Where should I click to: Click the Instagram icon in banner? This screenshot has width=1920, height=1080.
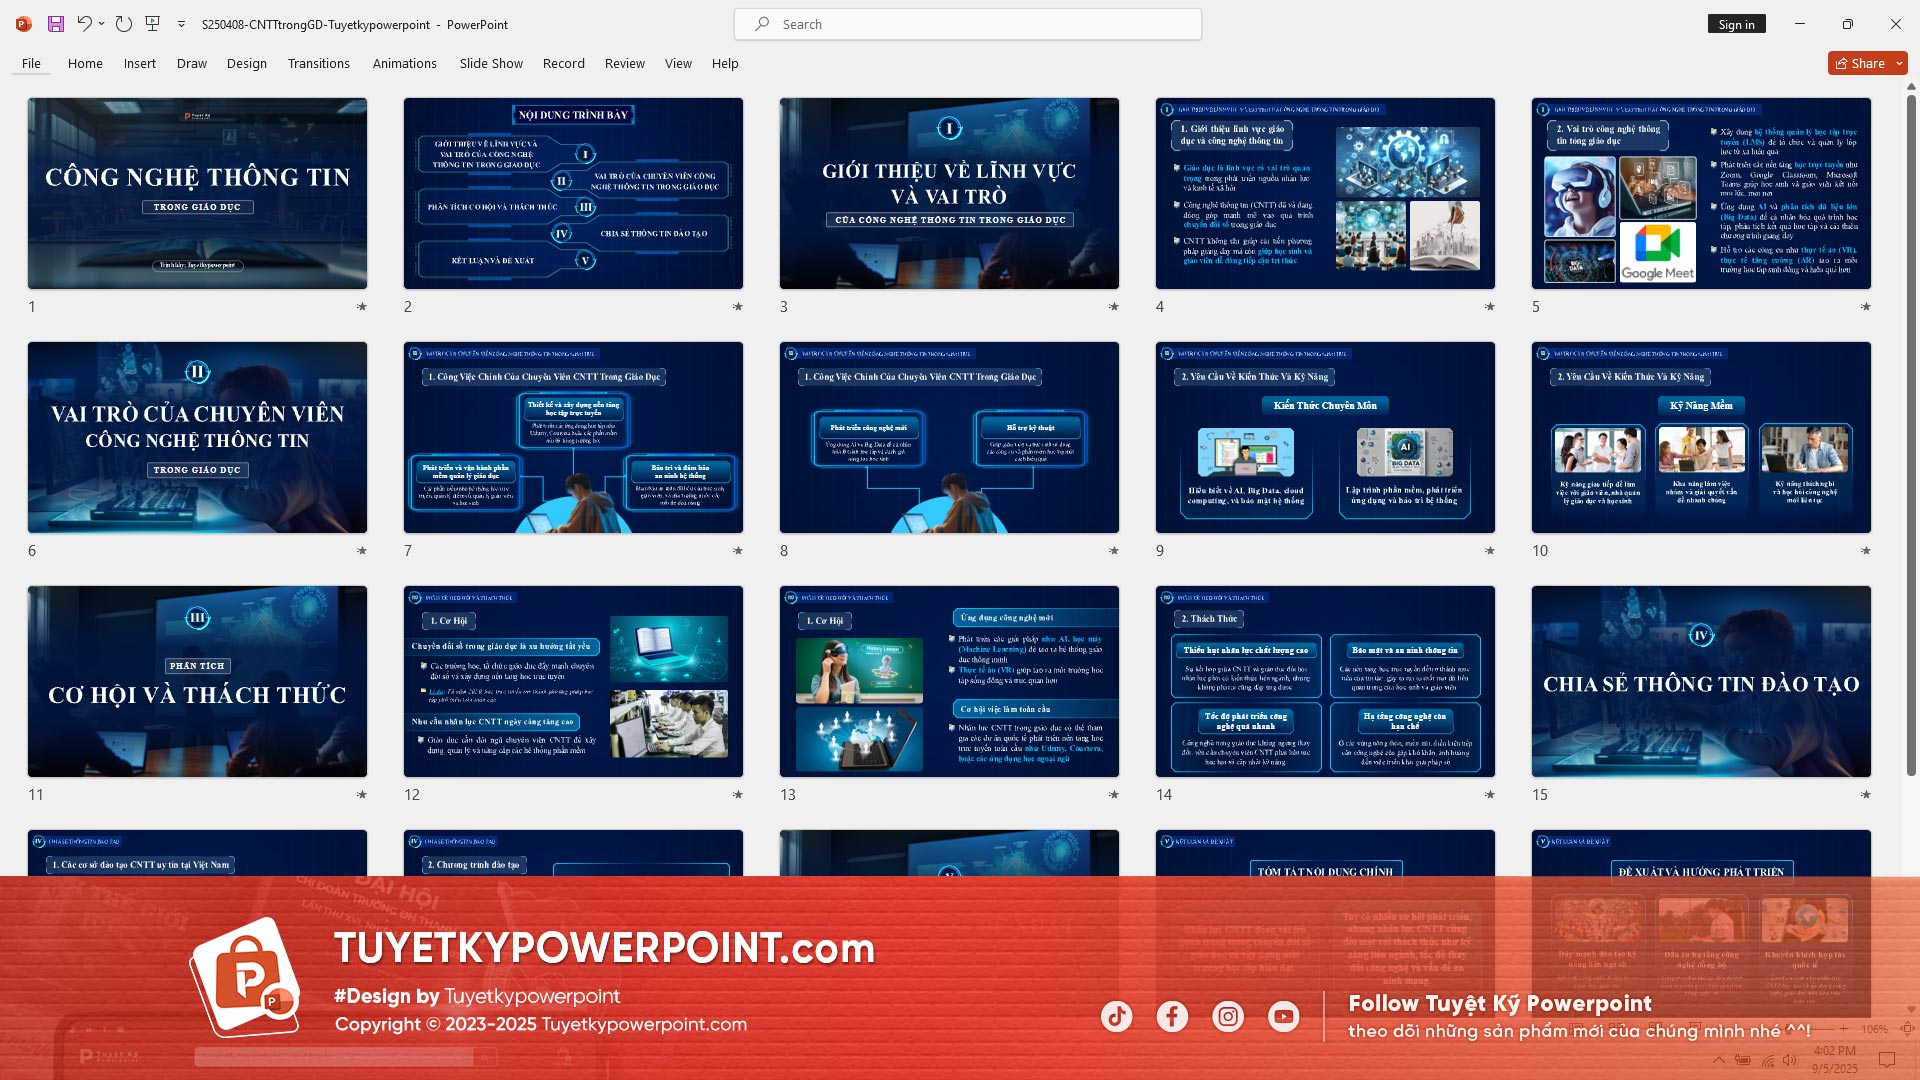[x=1228, y=1017]
